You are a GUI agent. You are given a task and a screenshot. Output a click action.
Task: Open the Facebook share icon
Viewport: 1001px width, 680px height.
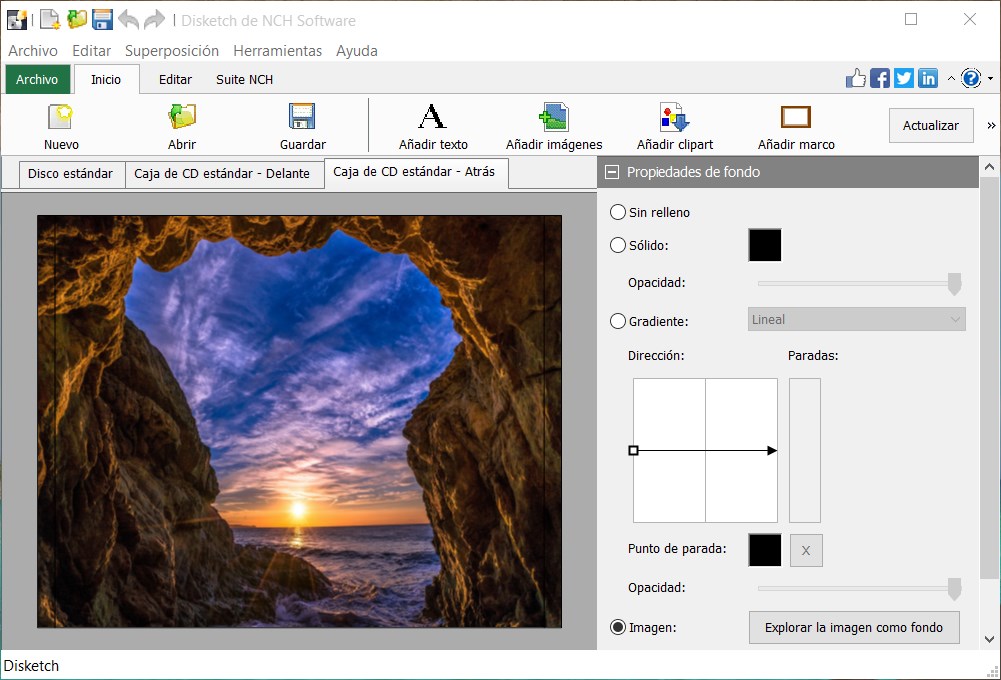[879, 77]
